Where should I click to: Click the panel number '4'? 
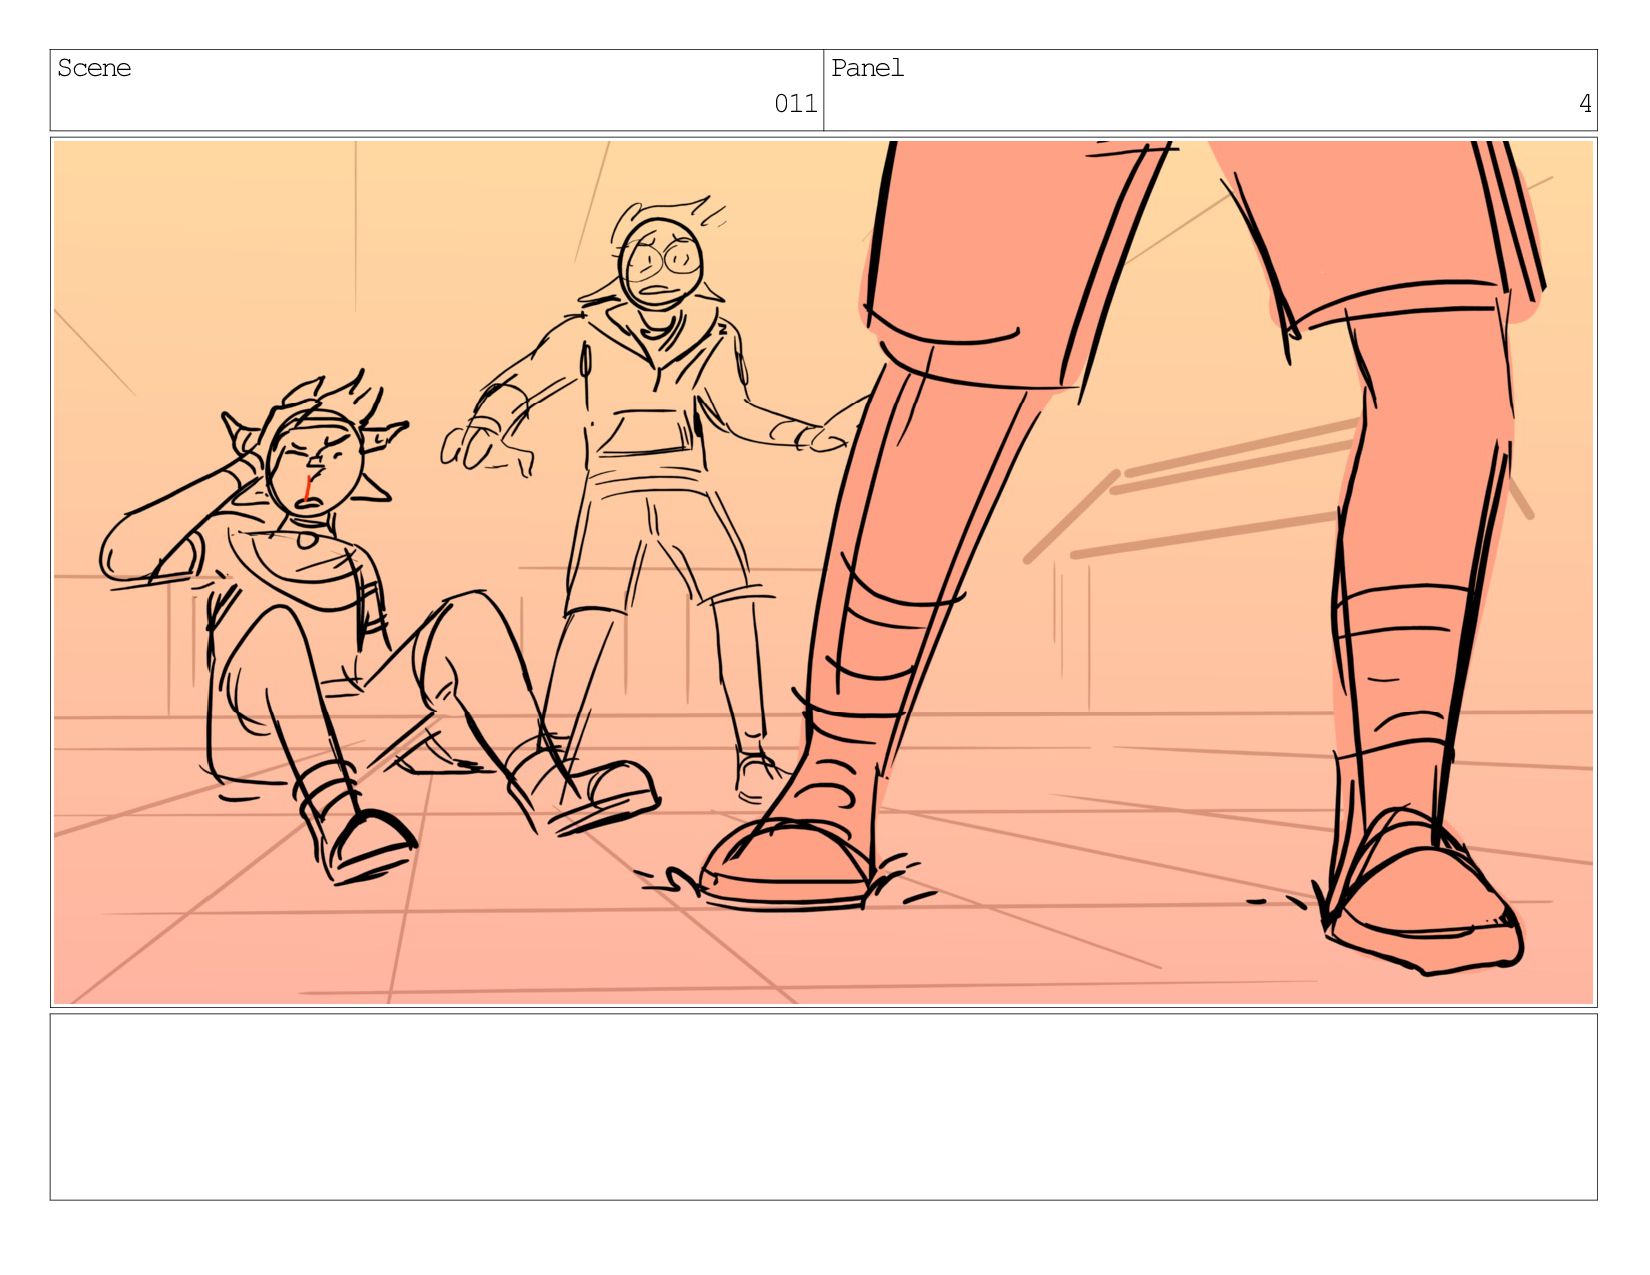pyautogui.click(x=1584, y=103)
